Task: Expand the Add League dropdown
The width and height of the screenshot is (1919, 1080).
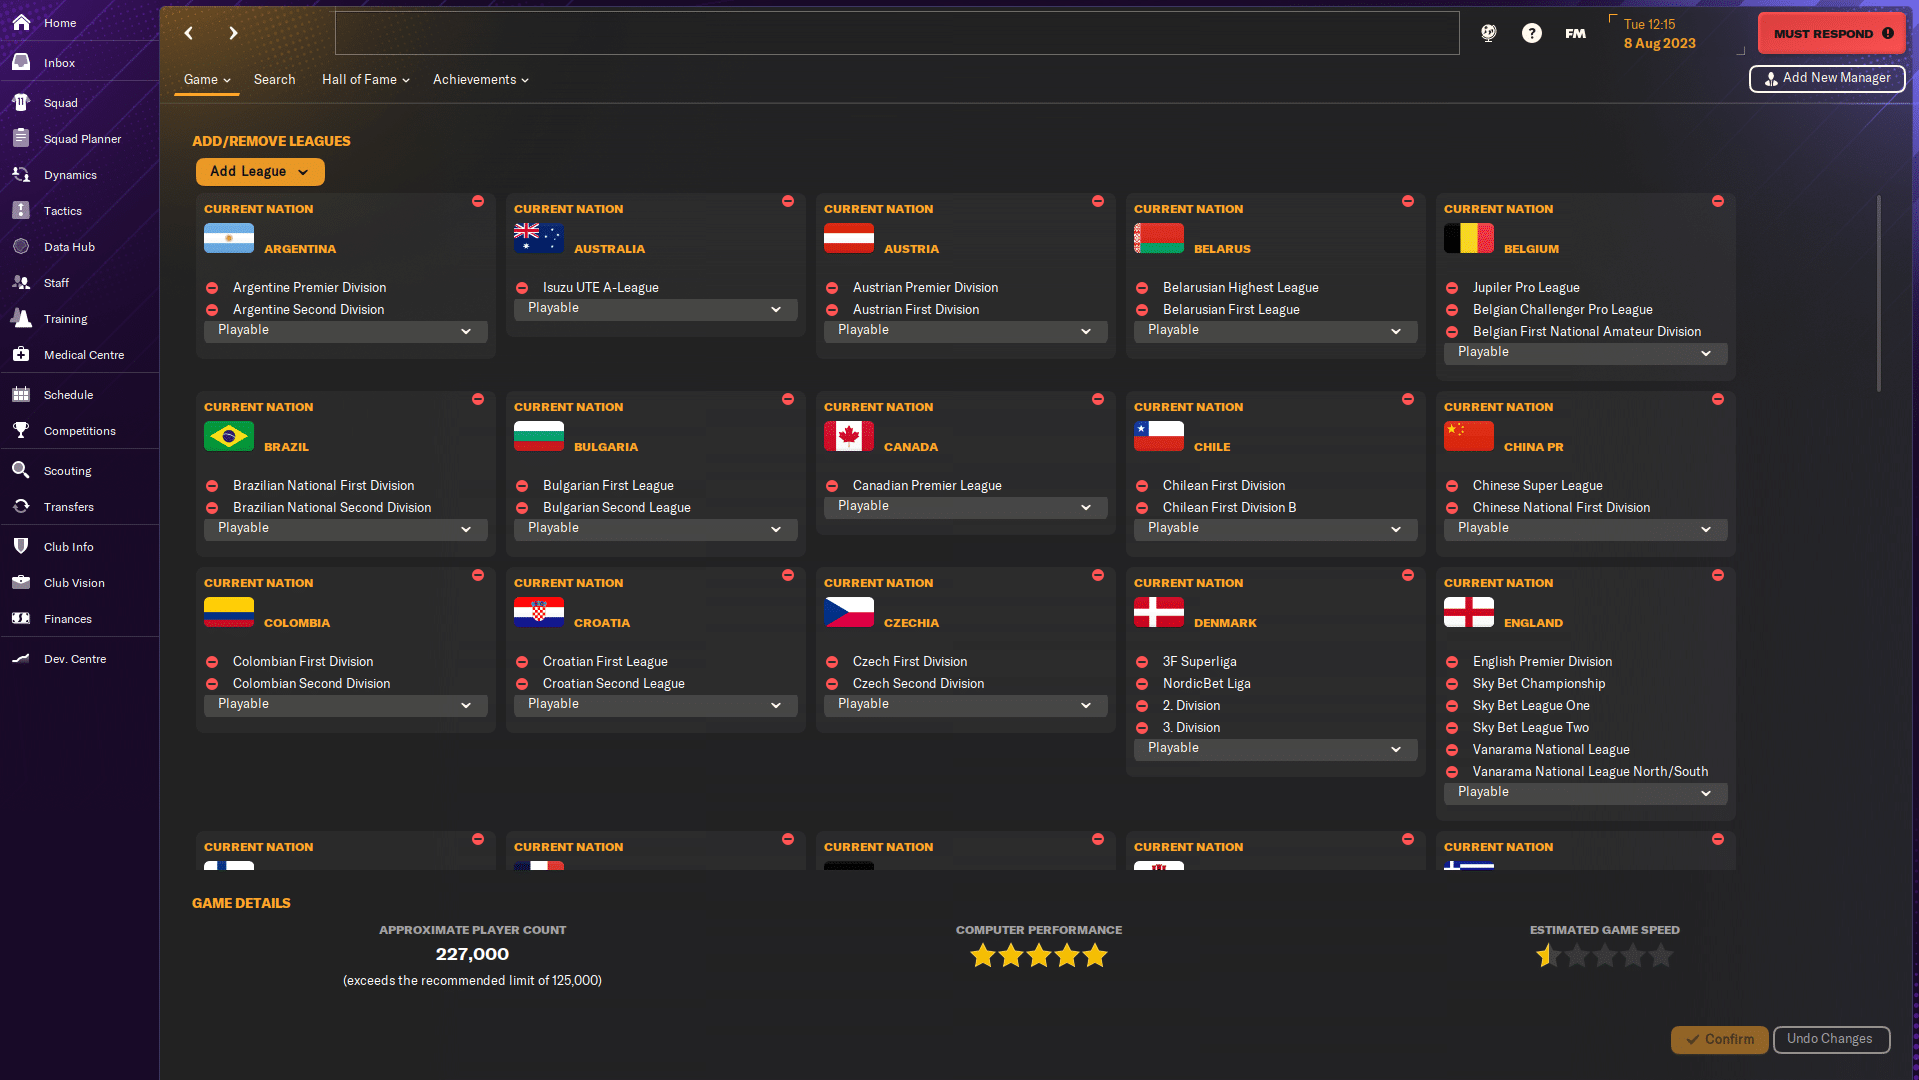Action: pyautogui.click(x=259, y=172)
